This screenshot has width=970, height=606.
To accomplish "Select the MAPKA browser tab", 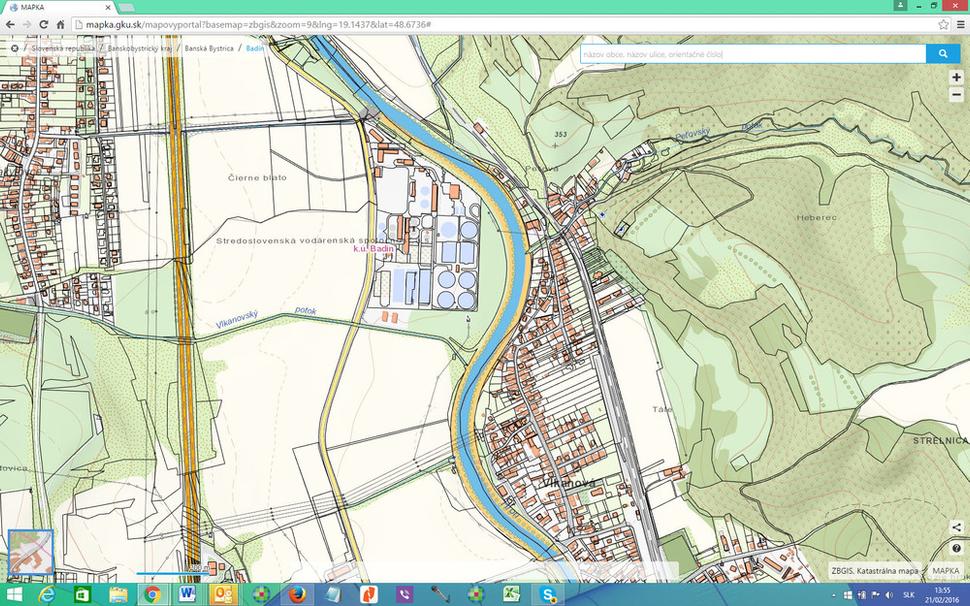I will [x=59, y=7].
